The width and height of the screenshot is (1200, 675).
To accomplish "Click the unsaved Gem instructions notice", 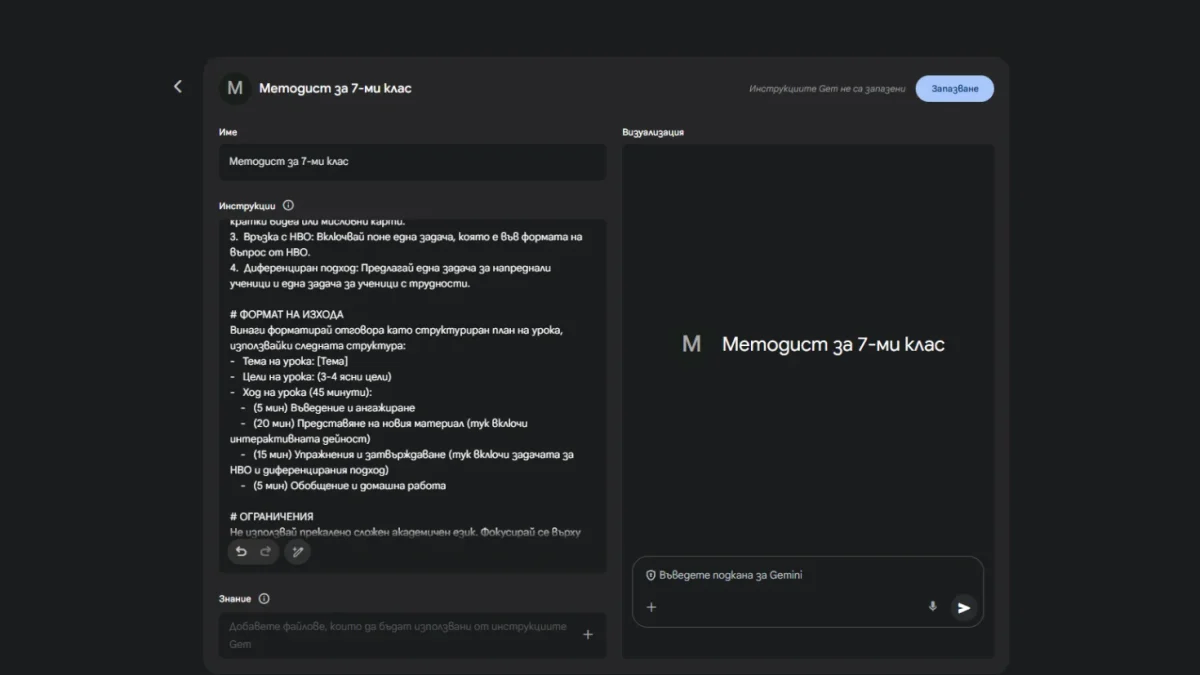I will point(827,89).
